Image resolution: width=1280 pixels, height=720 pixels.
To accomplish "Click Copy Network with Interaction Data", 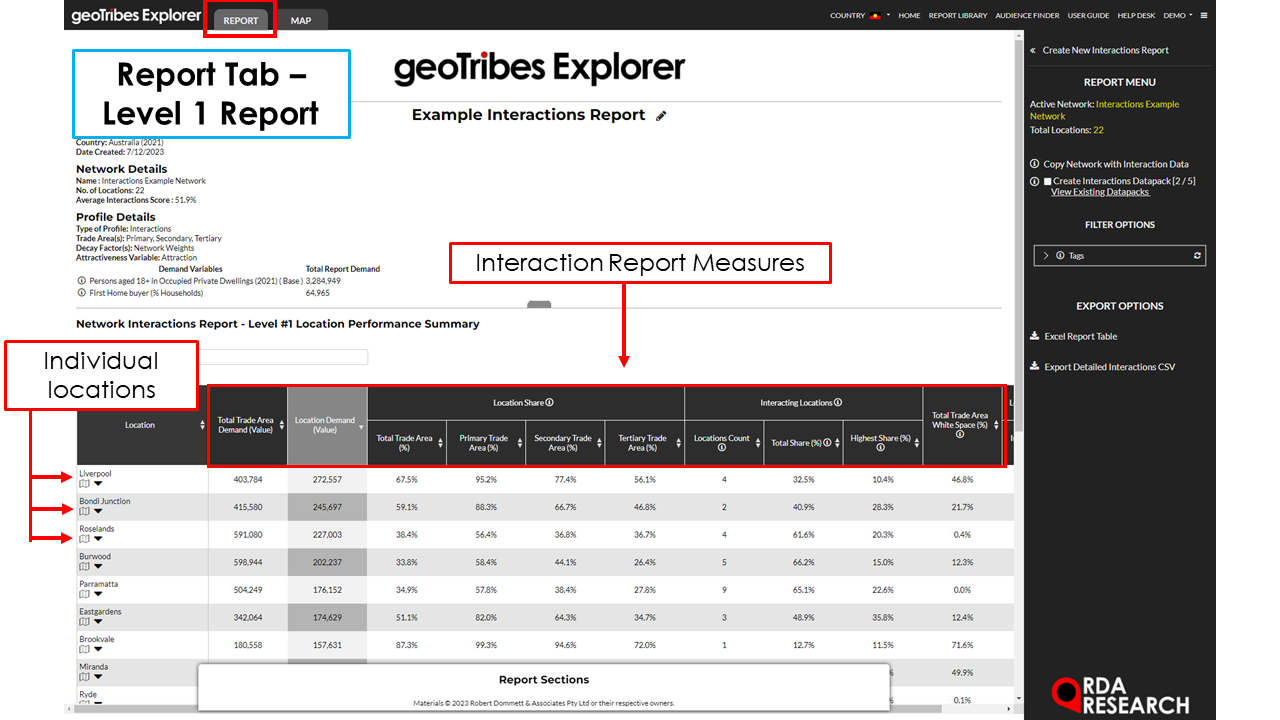I will (x=1115, y=164).
